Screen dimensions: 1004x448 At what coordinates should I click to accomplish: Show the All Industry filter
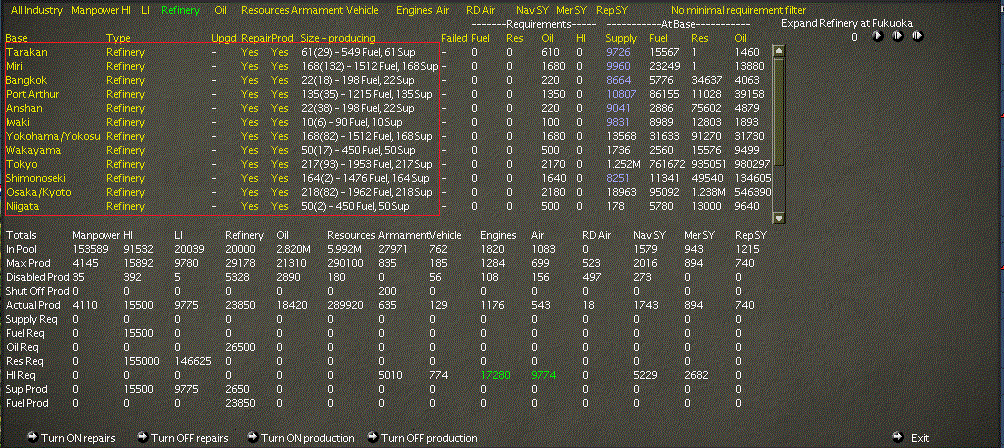pyautogui.click(x=36, y=10)
